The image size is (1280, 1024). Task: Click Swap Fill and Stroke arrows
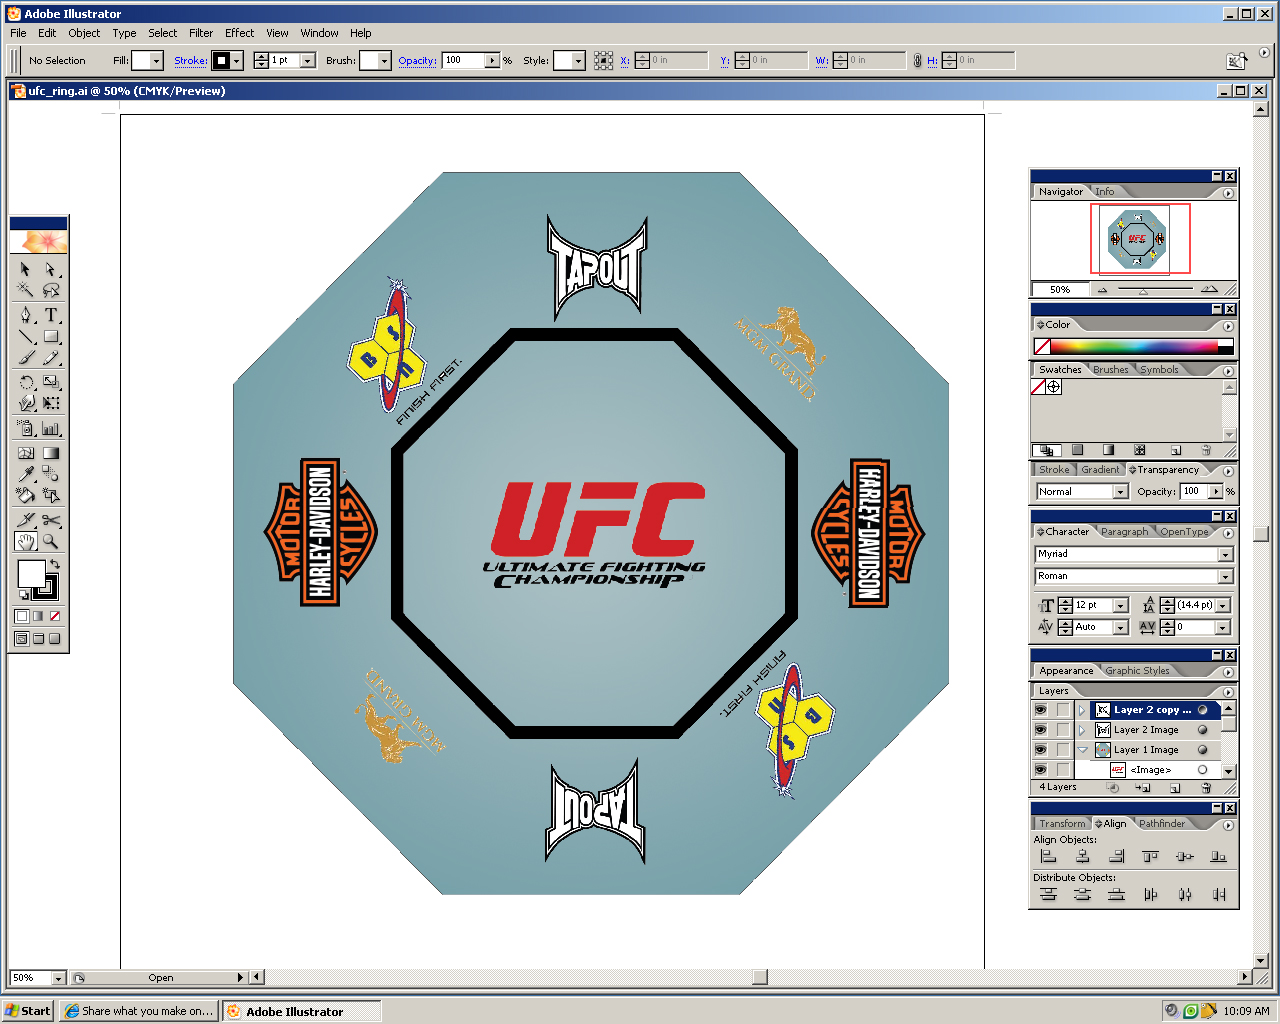55,565
